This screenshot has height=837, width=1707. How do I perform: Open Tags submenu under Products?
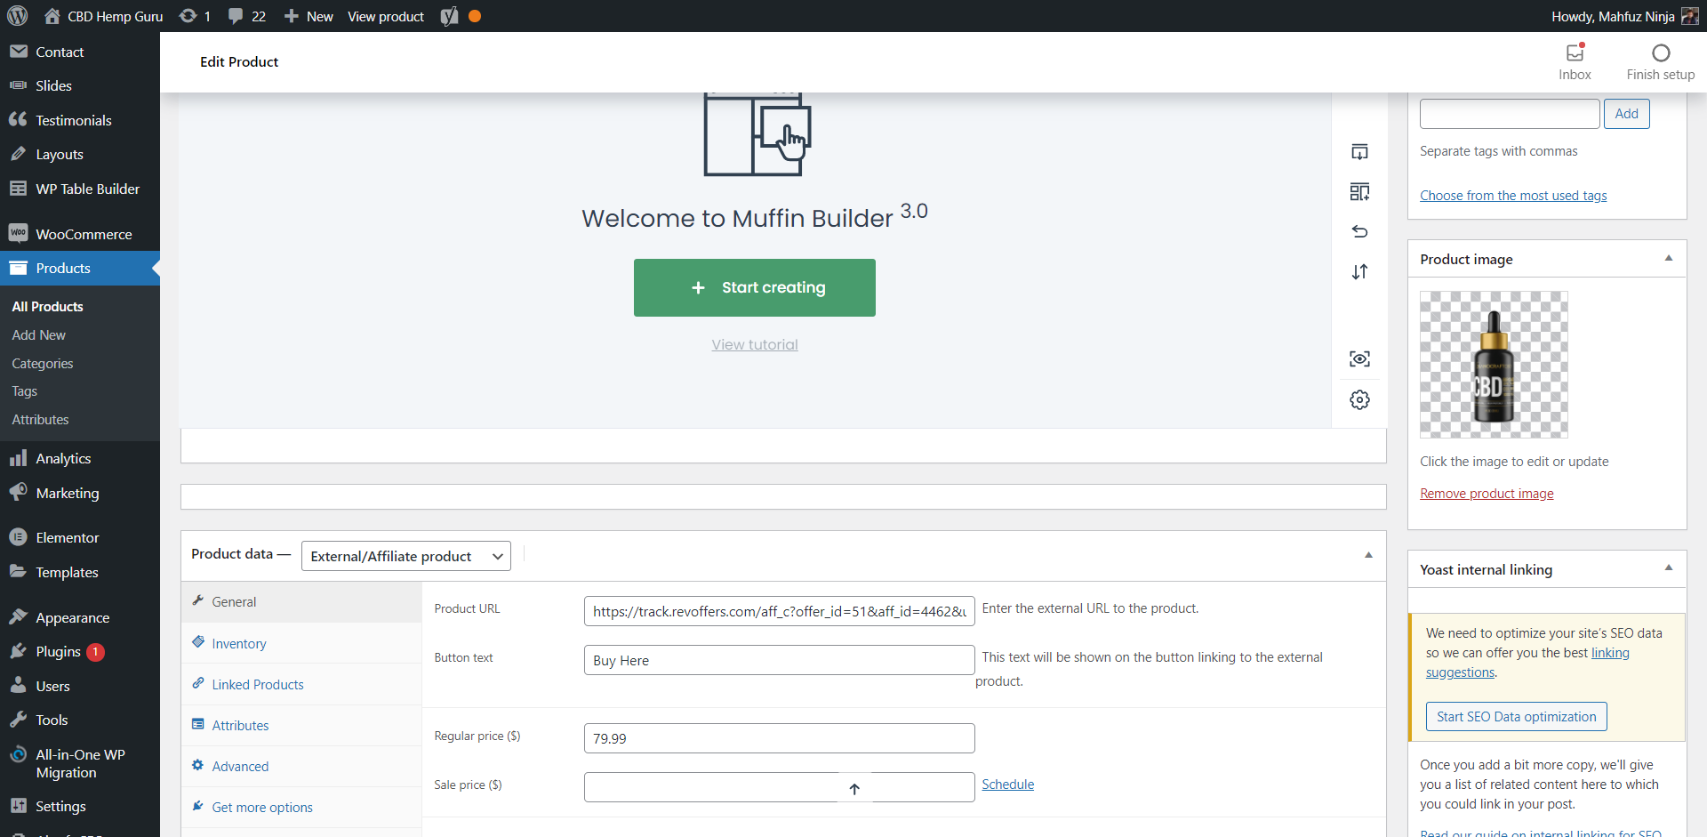(x=25, y=391)
